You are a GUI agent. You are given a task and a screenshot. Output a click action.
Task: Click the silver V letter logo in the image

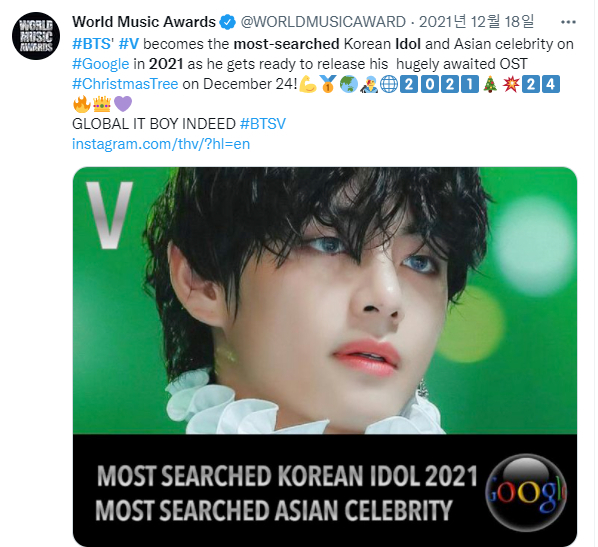click(x=109, y=215)
